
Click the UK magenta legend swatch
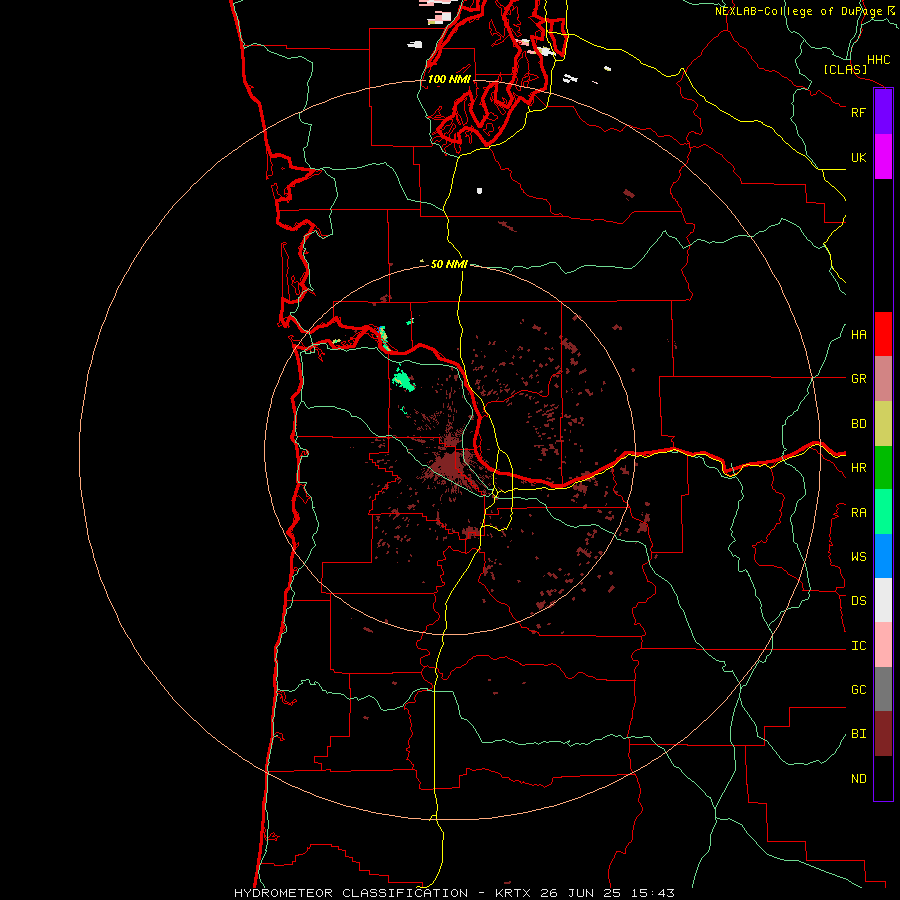click(883, 157)
